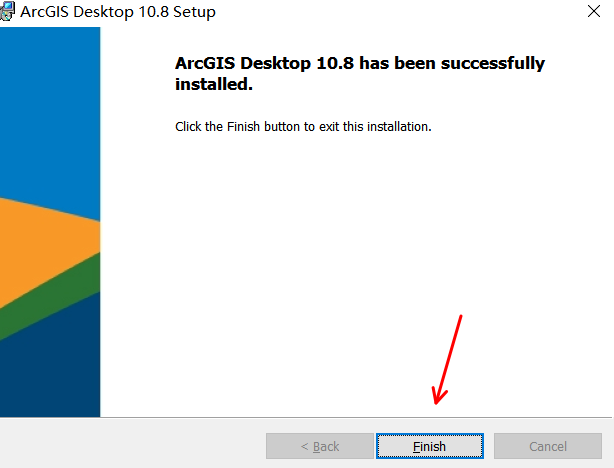Click the installer icon in title bar
Screen dimensions: 614x468
tap(7, 11)
